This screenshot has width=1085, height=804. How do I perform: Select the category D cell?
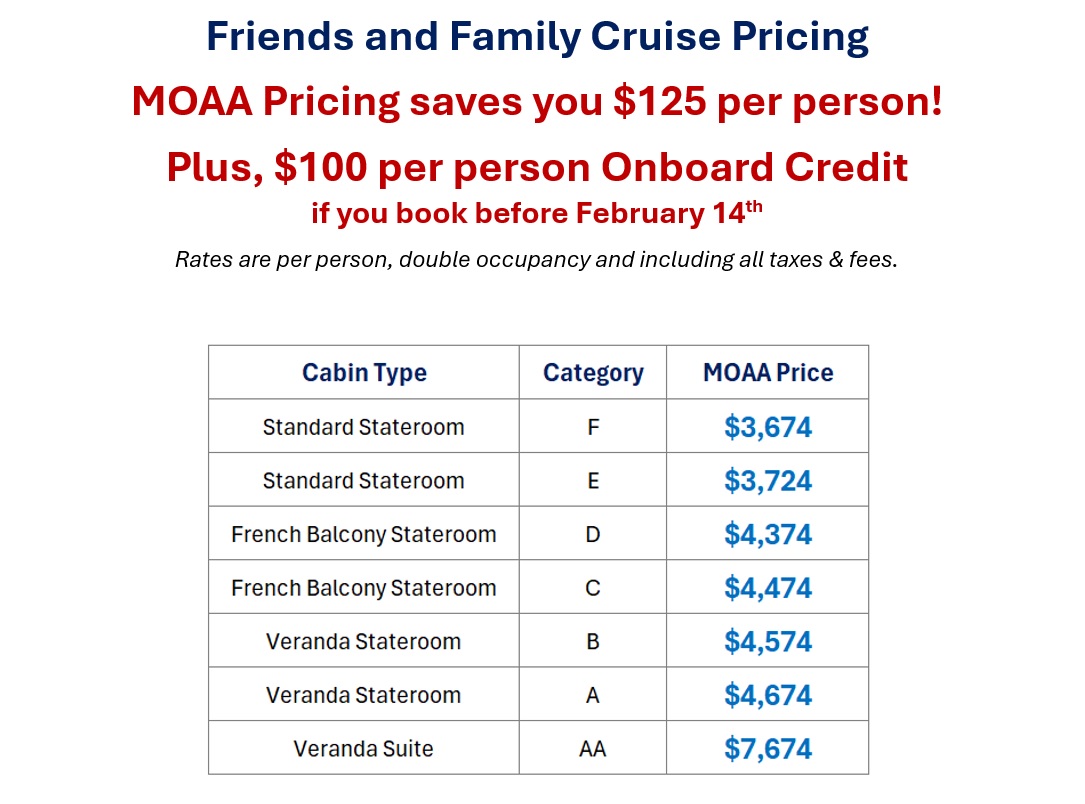click(593, 534)
